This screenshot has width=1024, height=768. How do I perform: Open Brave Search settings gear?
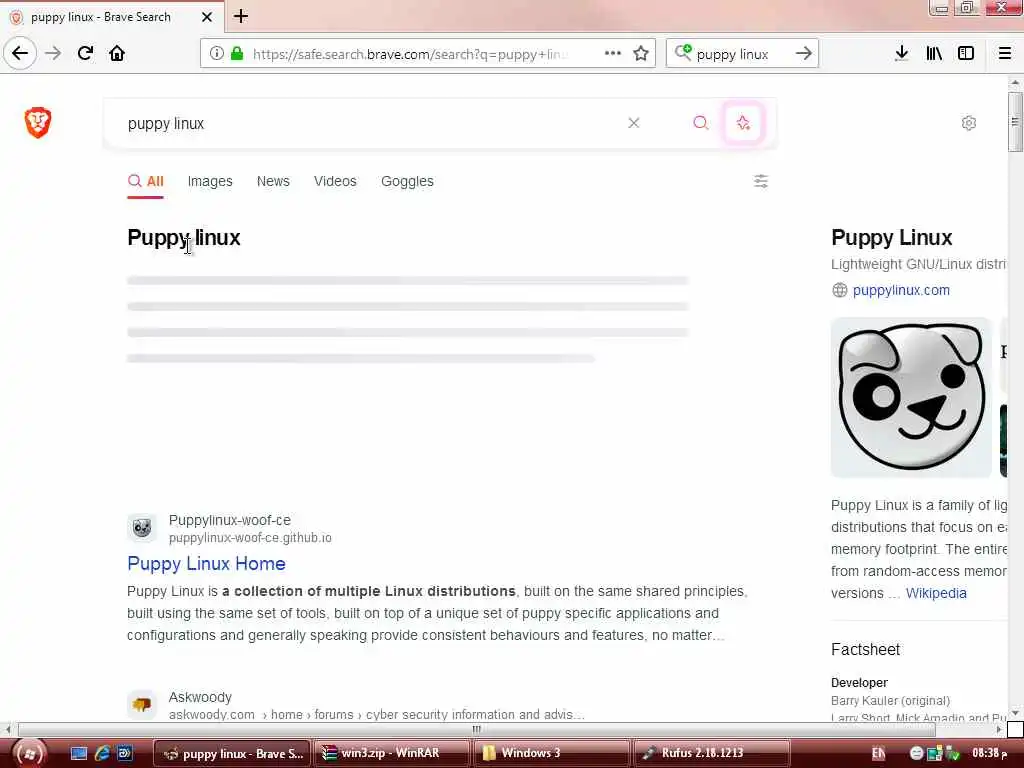[968, 123]
